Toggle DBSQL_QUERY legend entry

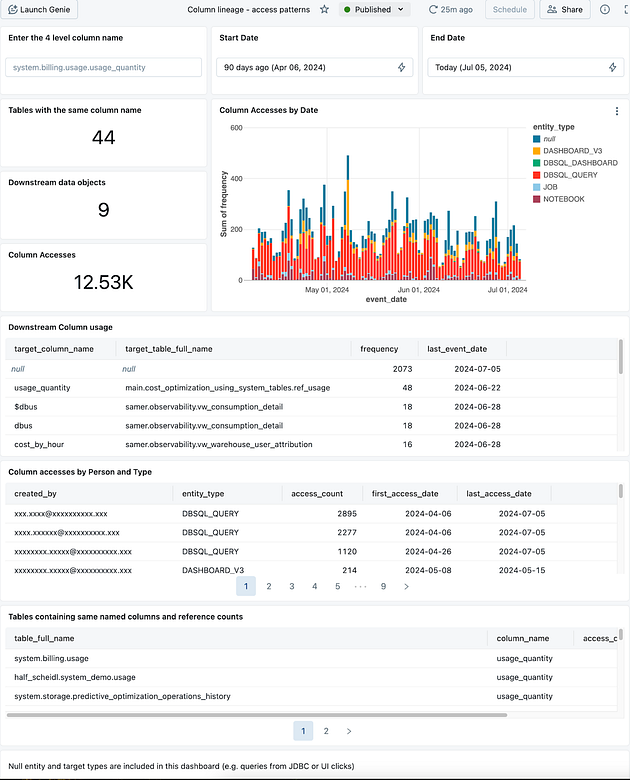point(565,175)
